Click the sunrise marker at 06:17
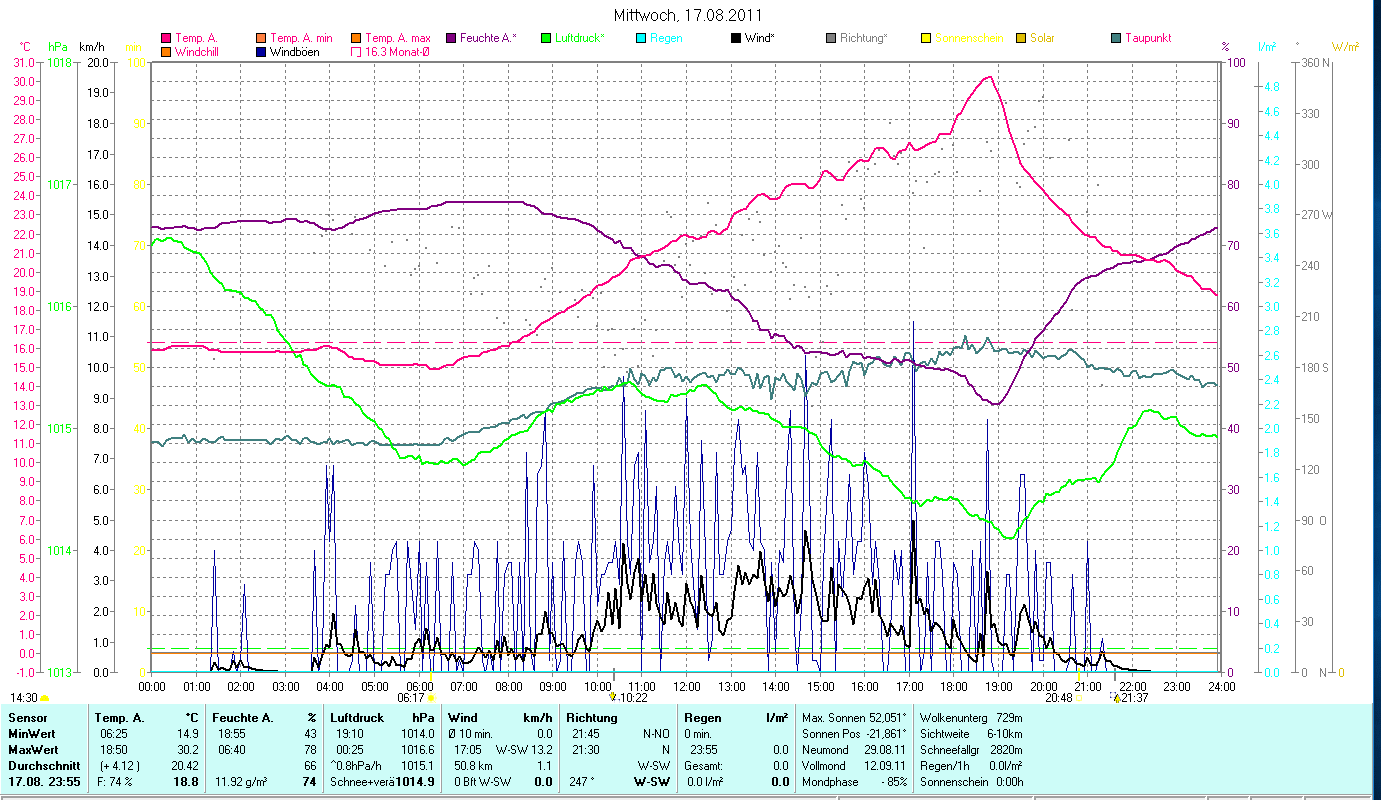The height and width of the screenshot is (800, 1381). [430, 698]
